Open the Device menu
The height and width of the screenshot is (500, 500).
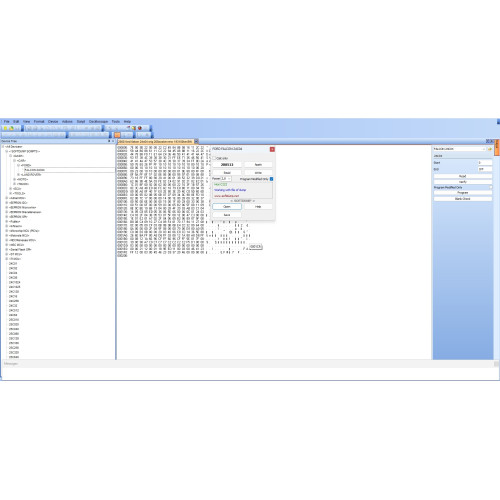tap(53, 122)
